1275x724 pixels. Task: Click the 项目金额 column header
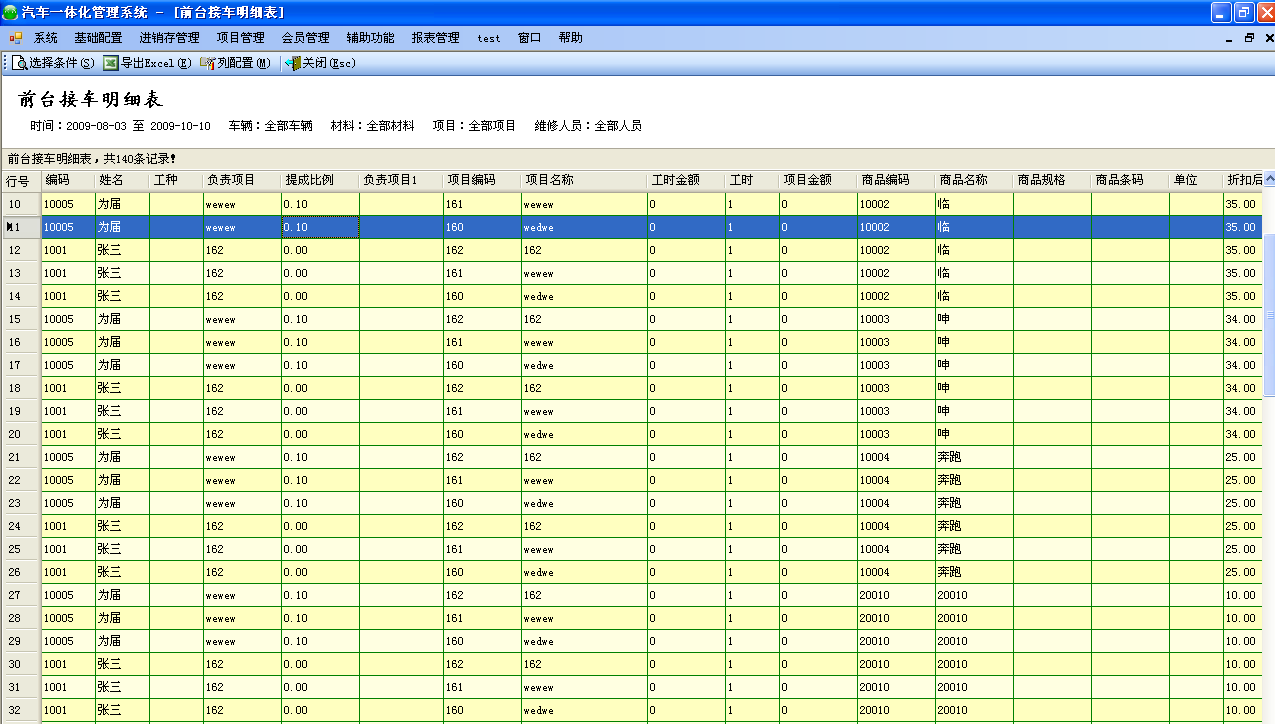(x=818, y=181)
